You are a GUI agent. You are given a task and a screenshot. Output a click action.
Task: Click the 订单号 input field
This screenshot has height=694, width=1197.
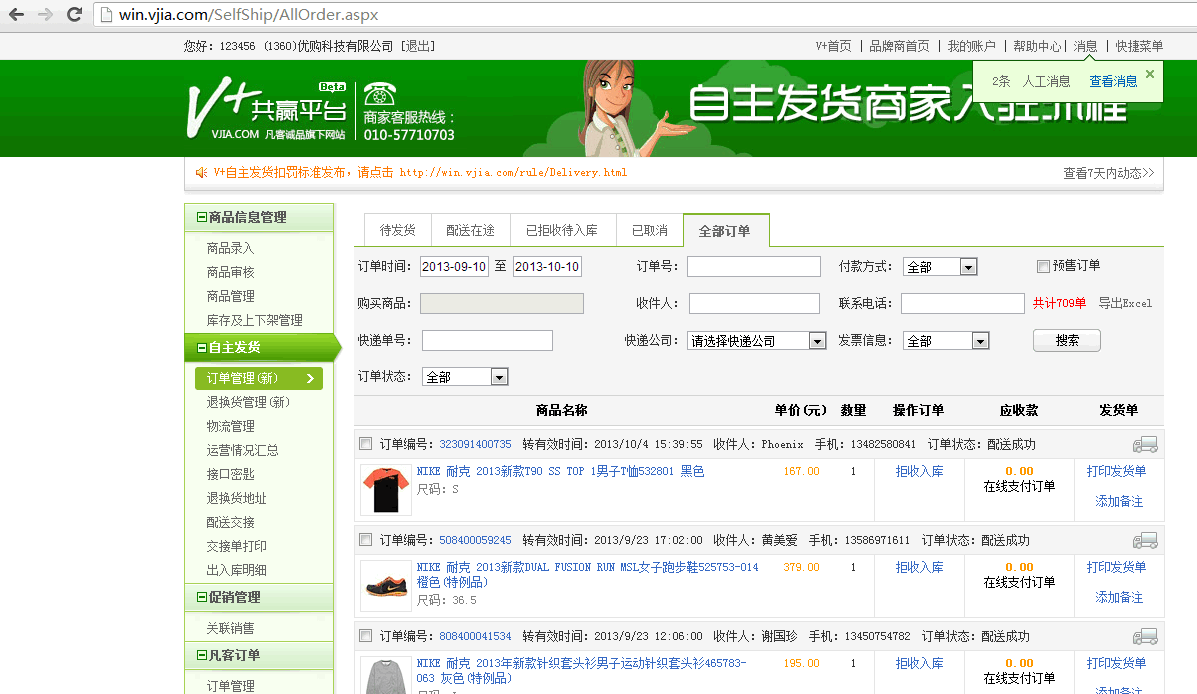[x=753, y=266]
